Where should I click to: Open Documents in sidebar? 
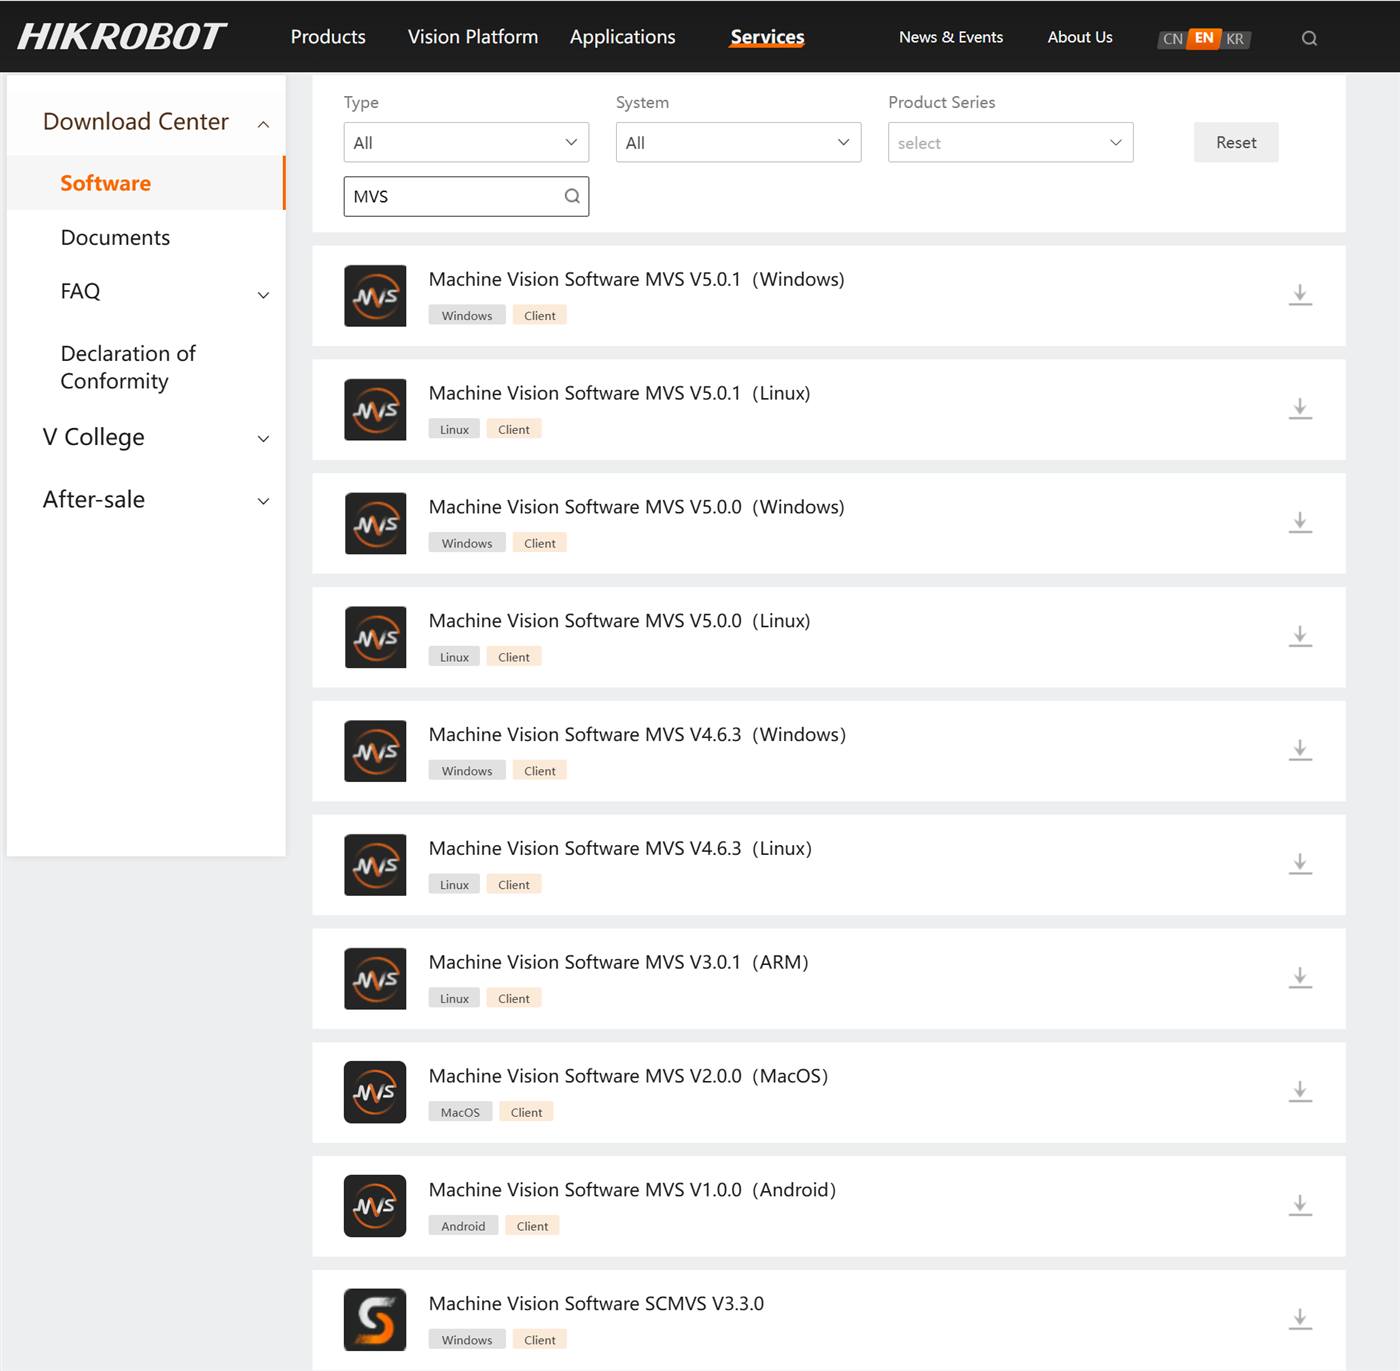click(x=115, y=237)
